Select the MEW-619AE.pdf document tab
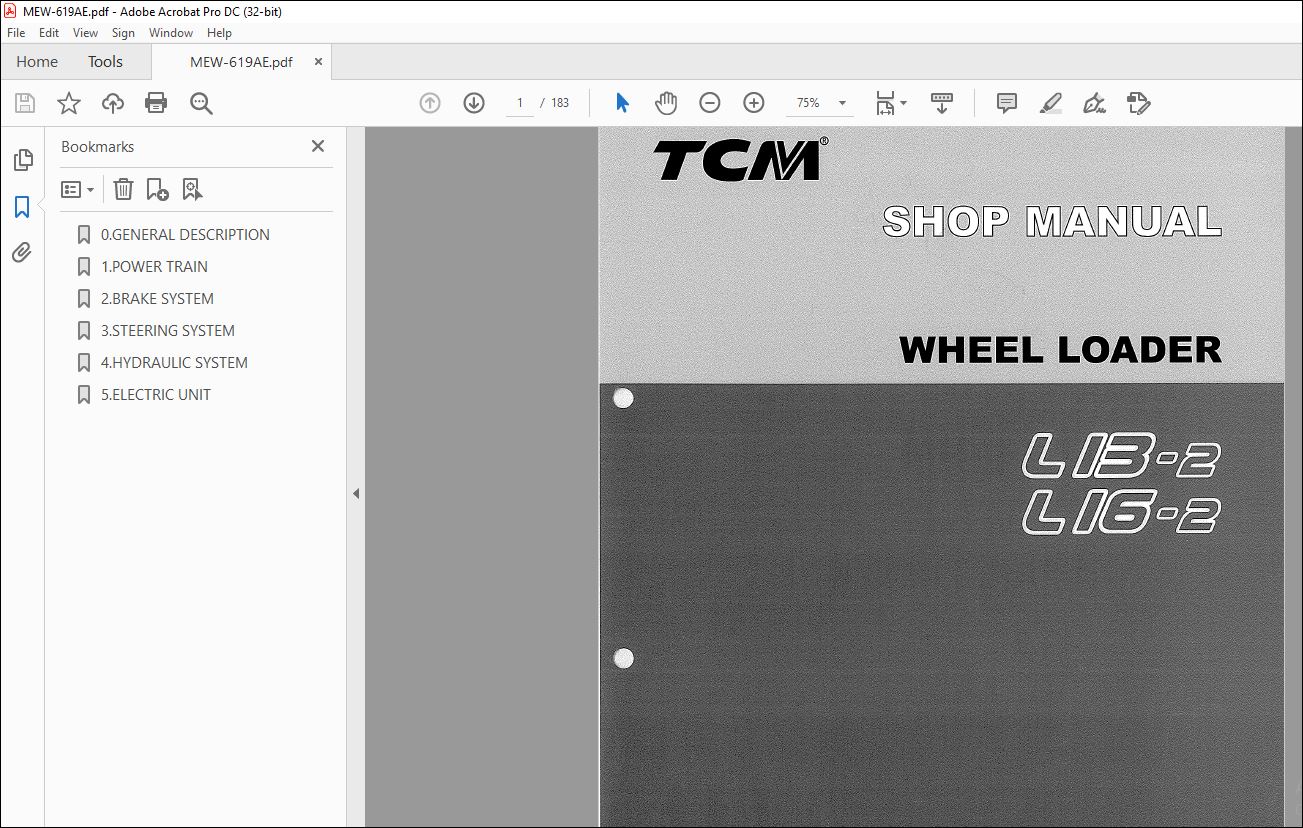 click(241, 62)
